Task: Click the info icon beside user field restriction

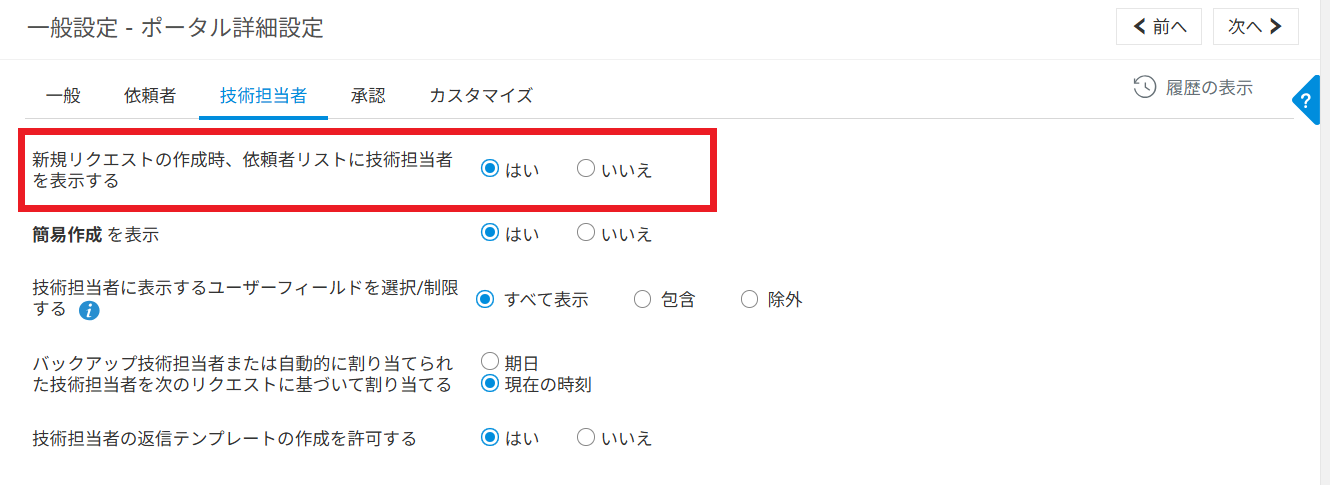Action: pyautogui.click(x=89, y=311)
